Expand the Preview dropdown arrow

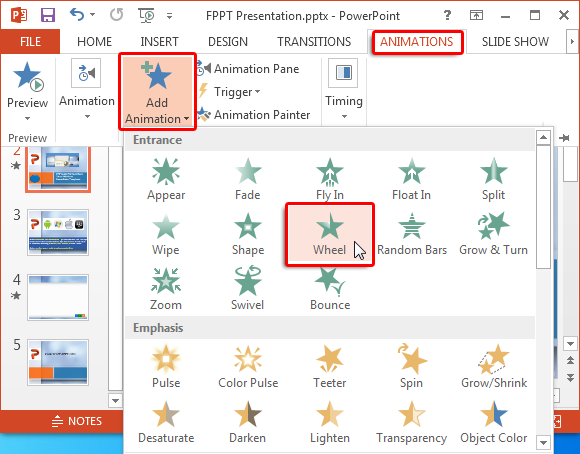coord(27,118)
